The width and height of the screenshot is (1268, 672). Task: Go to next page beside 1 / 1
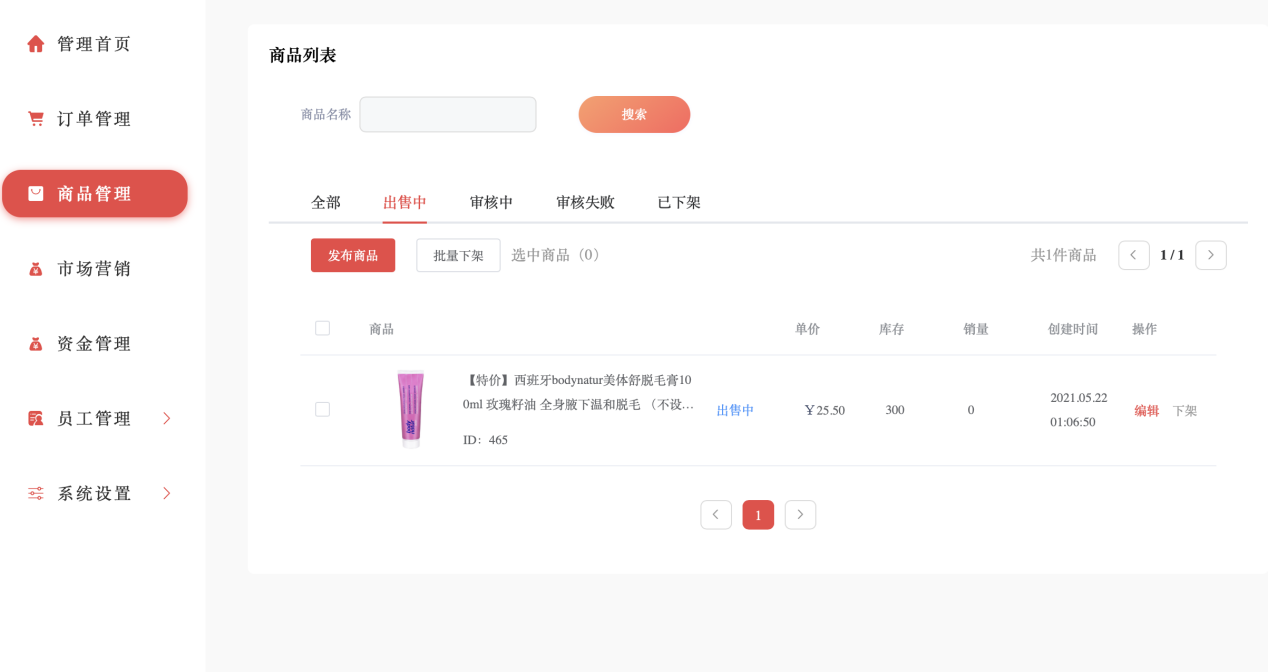[x=1211, y=255]
